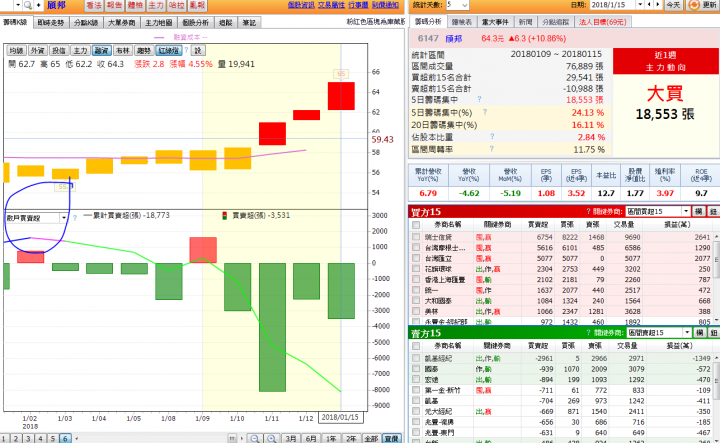Open the 交易屬性 link
Viewport: 720px width, 443px height.
(332, 5)
